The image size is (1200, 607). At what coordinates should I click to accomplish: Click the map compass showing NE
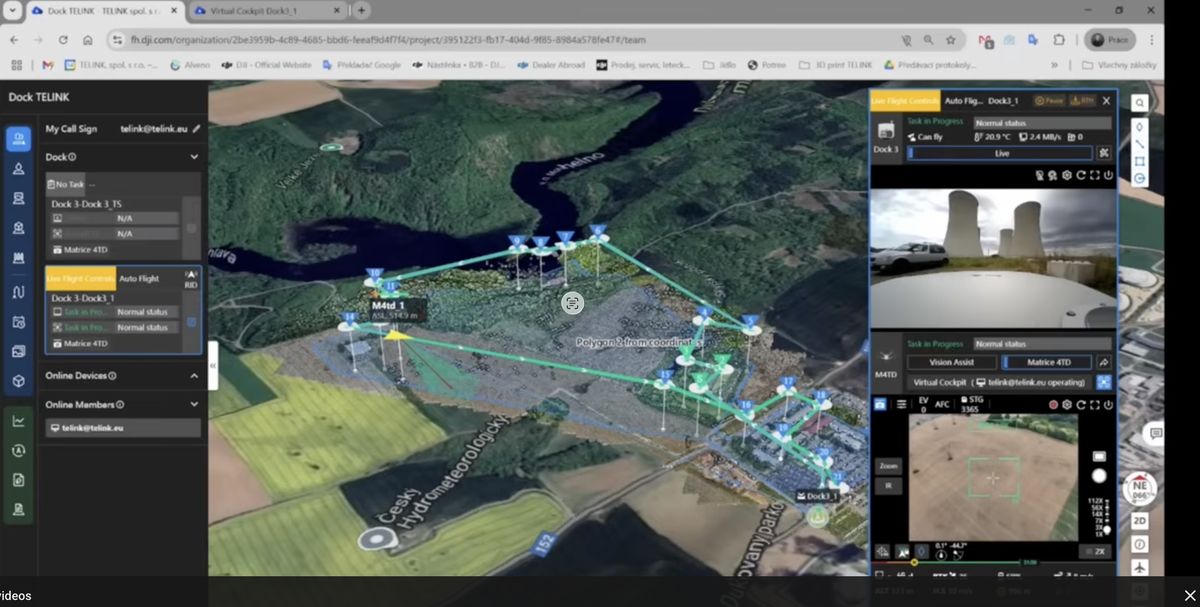pyautogui.click(x=1139, y=489)
